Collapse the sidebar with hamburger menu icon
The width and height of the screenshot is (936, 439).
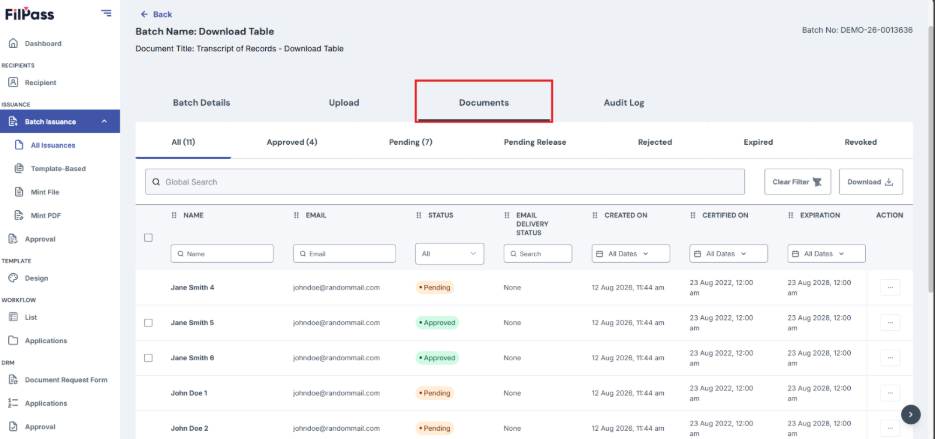106,13
